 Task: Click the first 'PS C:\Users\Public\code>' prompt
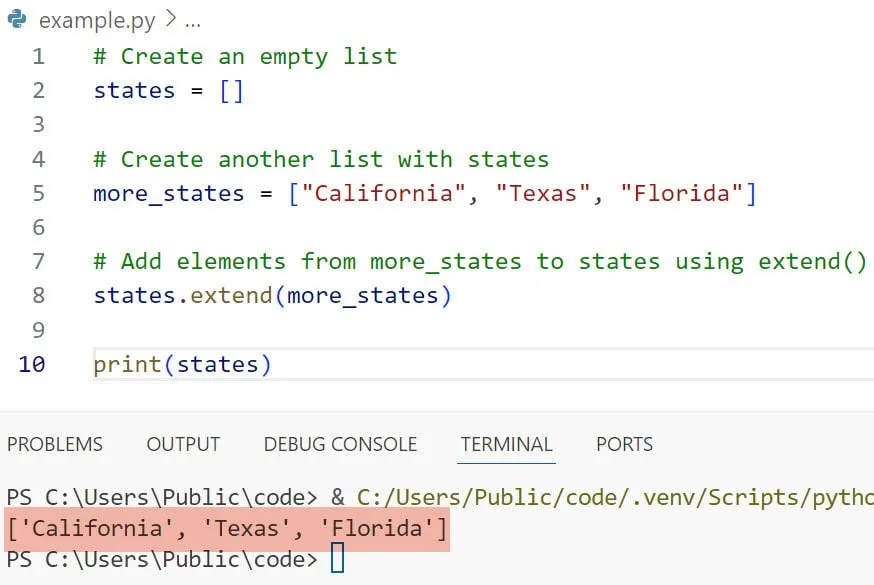click(162, 498)
